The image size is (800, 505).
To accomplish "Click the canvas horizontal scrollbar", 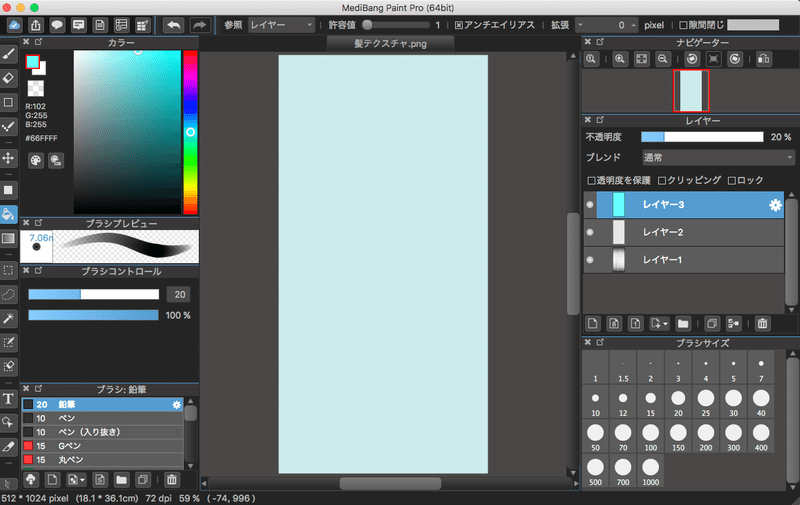I will [390, 483].
